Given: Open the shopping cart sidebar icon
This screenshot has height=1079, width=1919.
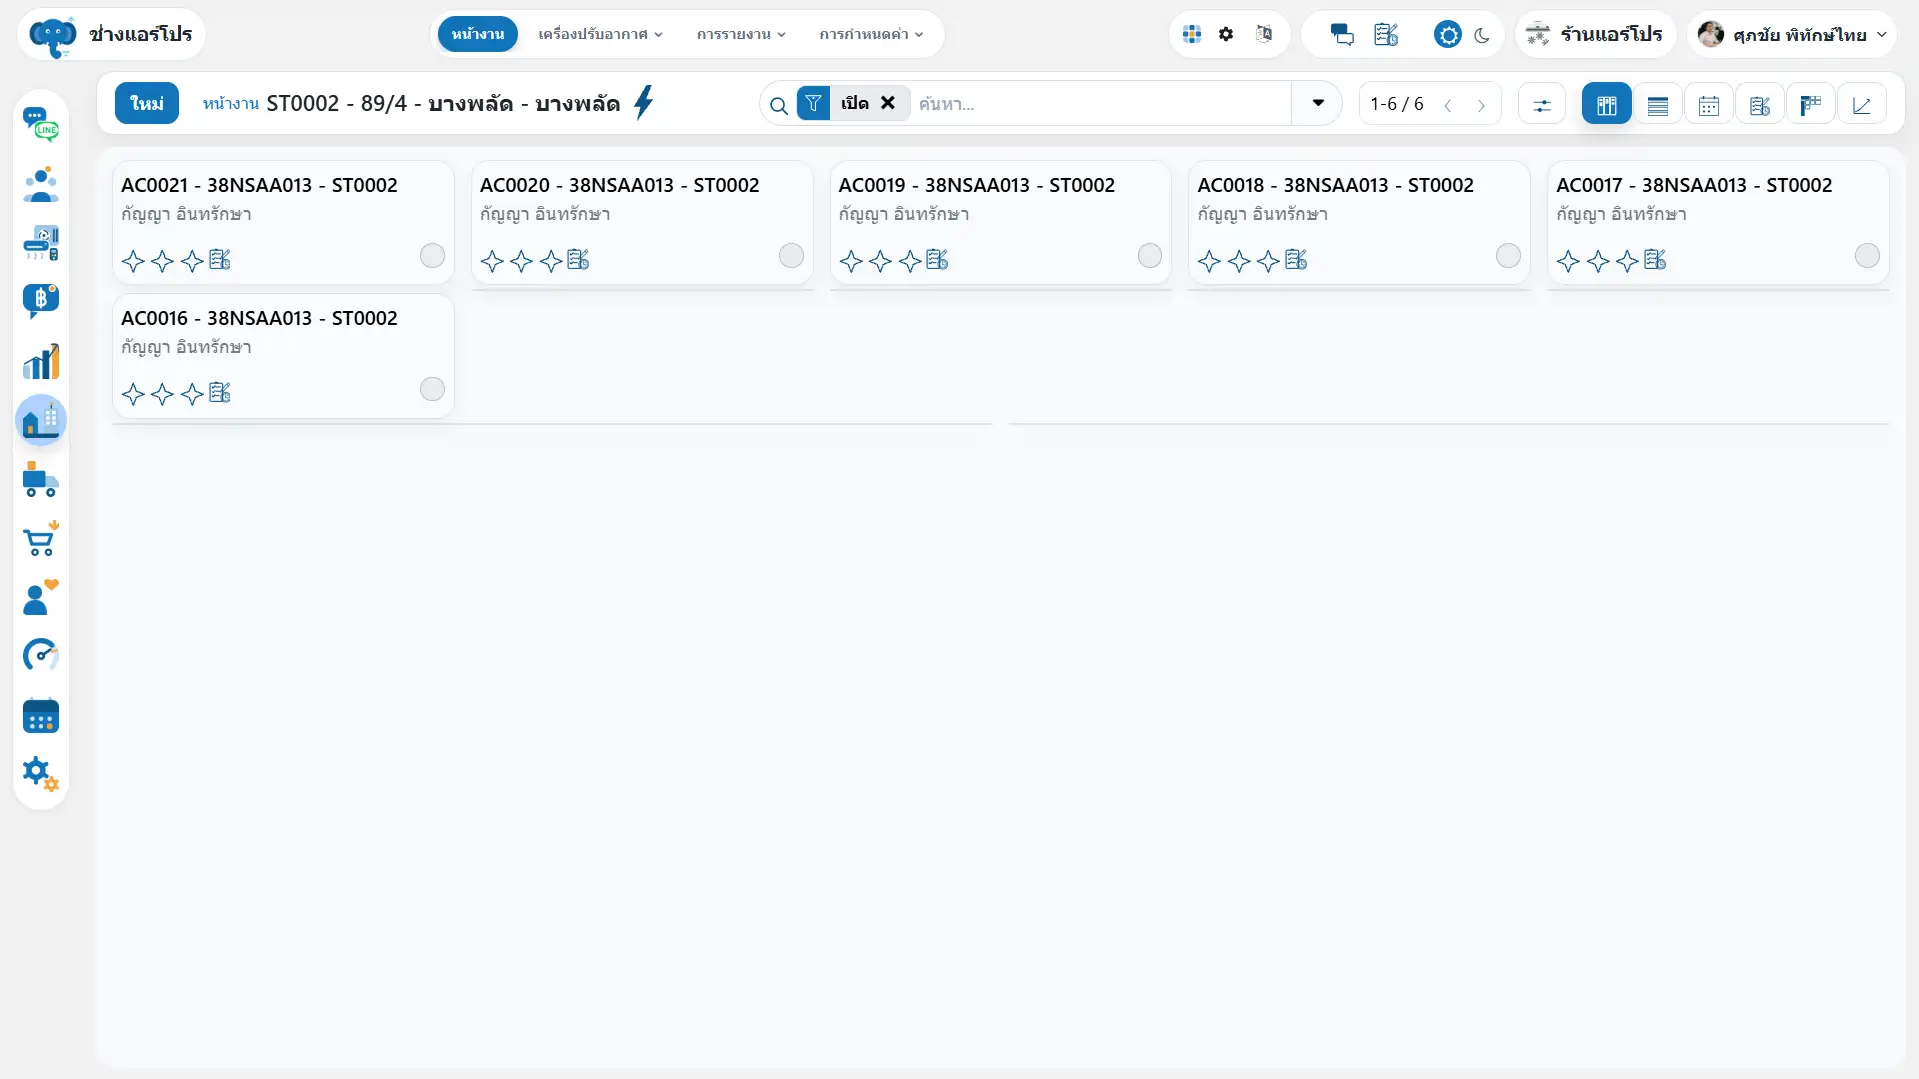Looking at the screenshot, I should [x=41, y=539].
